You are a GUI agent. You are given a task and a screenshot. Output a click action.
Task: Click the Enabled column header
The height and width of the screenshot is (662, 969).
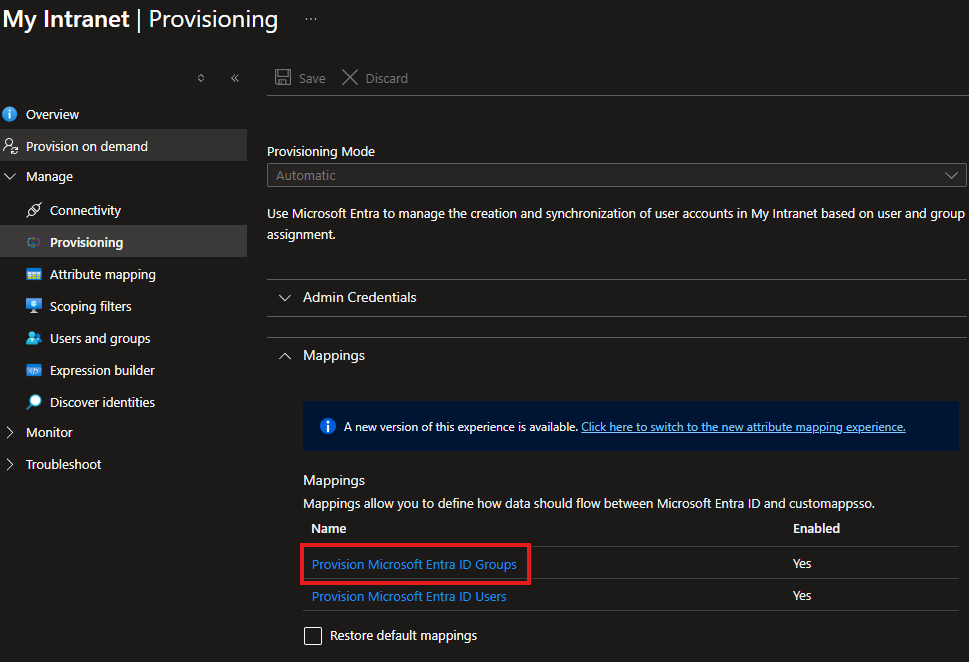coord(816,528)
